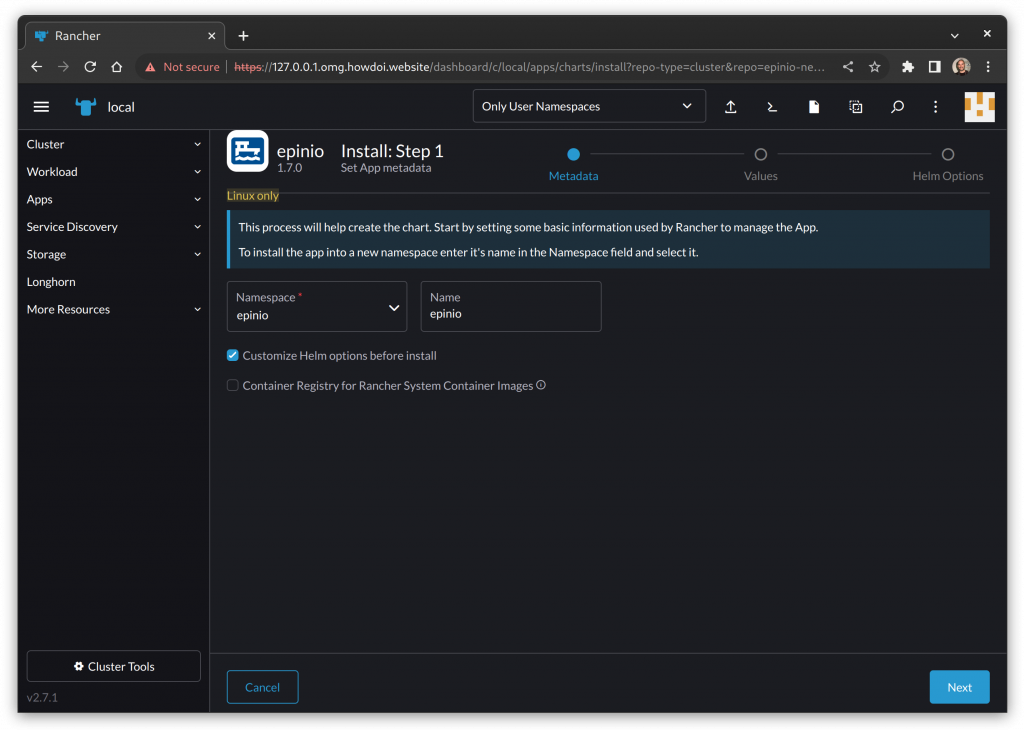Enable Container Registry for Rancher System Images

(233, 385)
